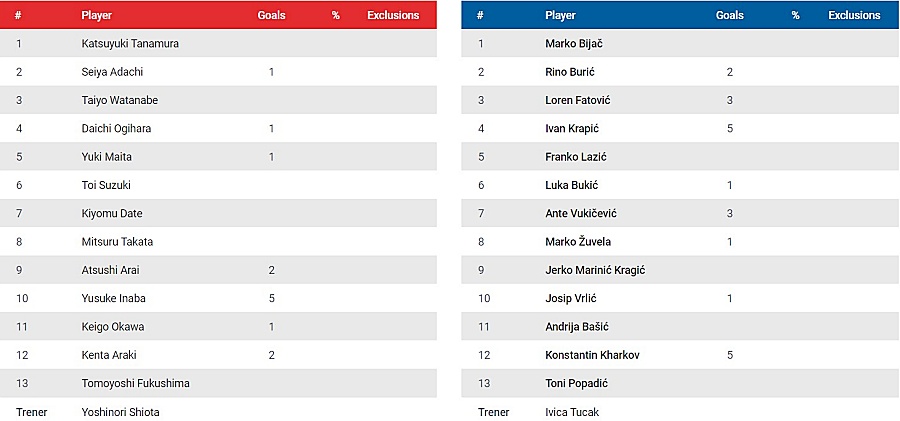The image size is (900, 421).
Task: Click the Exclusions header in red table
Action: pyautogui.click(x=393, y=16)
